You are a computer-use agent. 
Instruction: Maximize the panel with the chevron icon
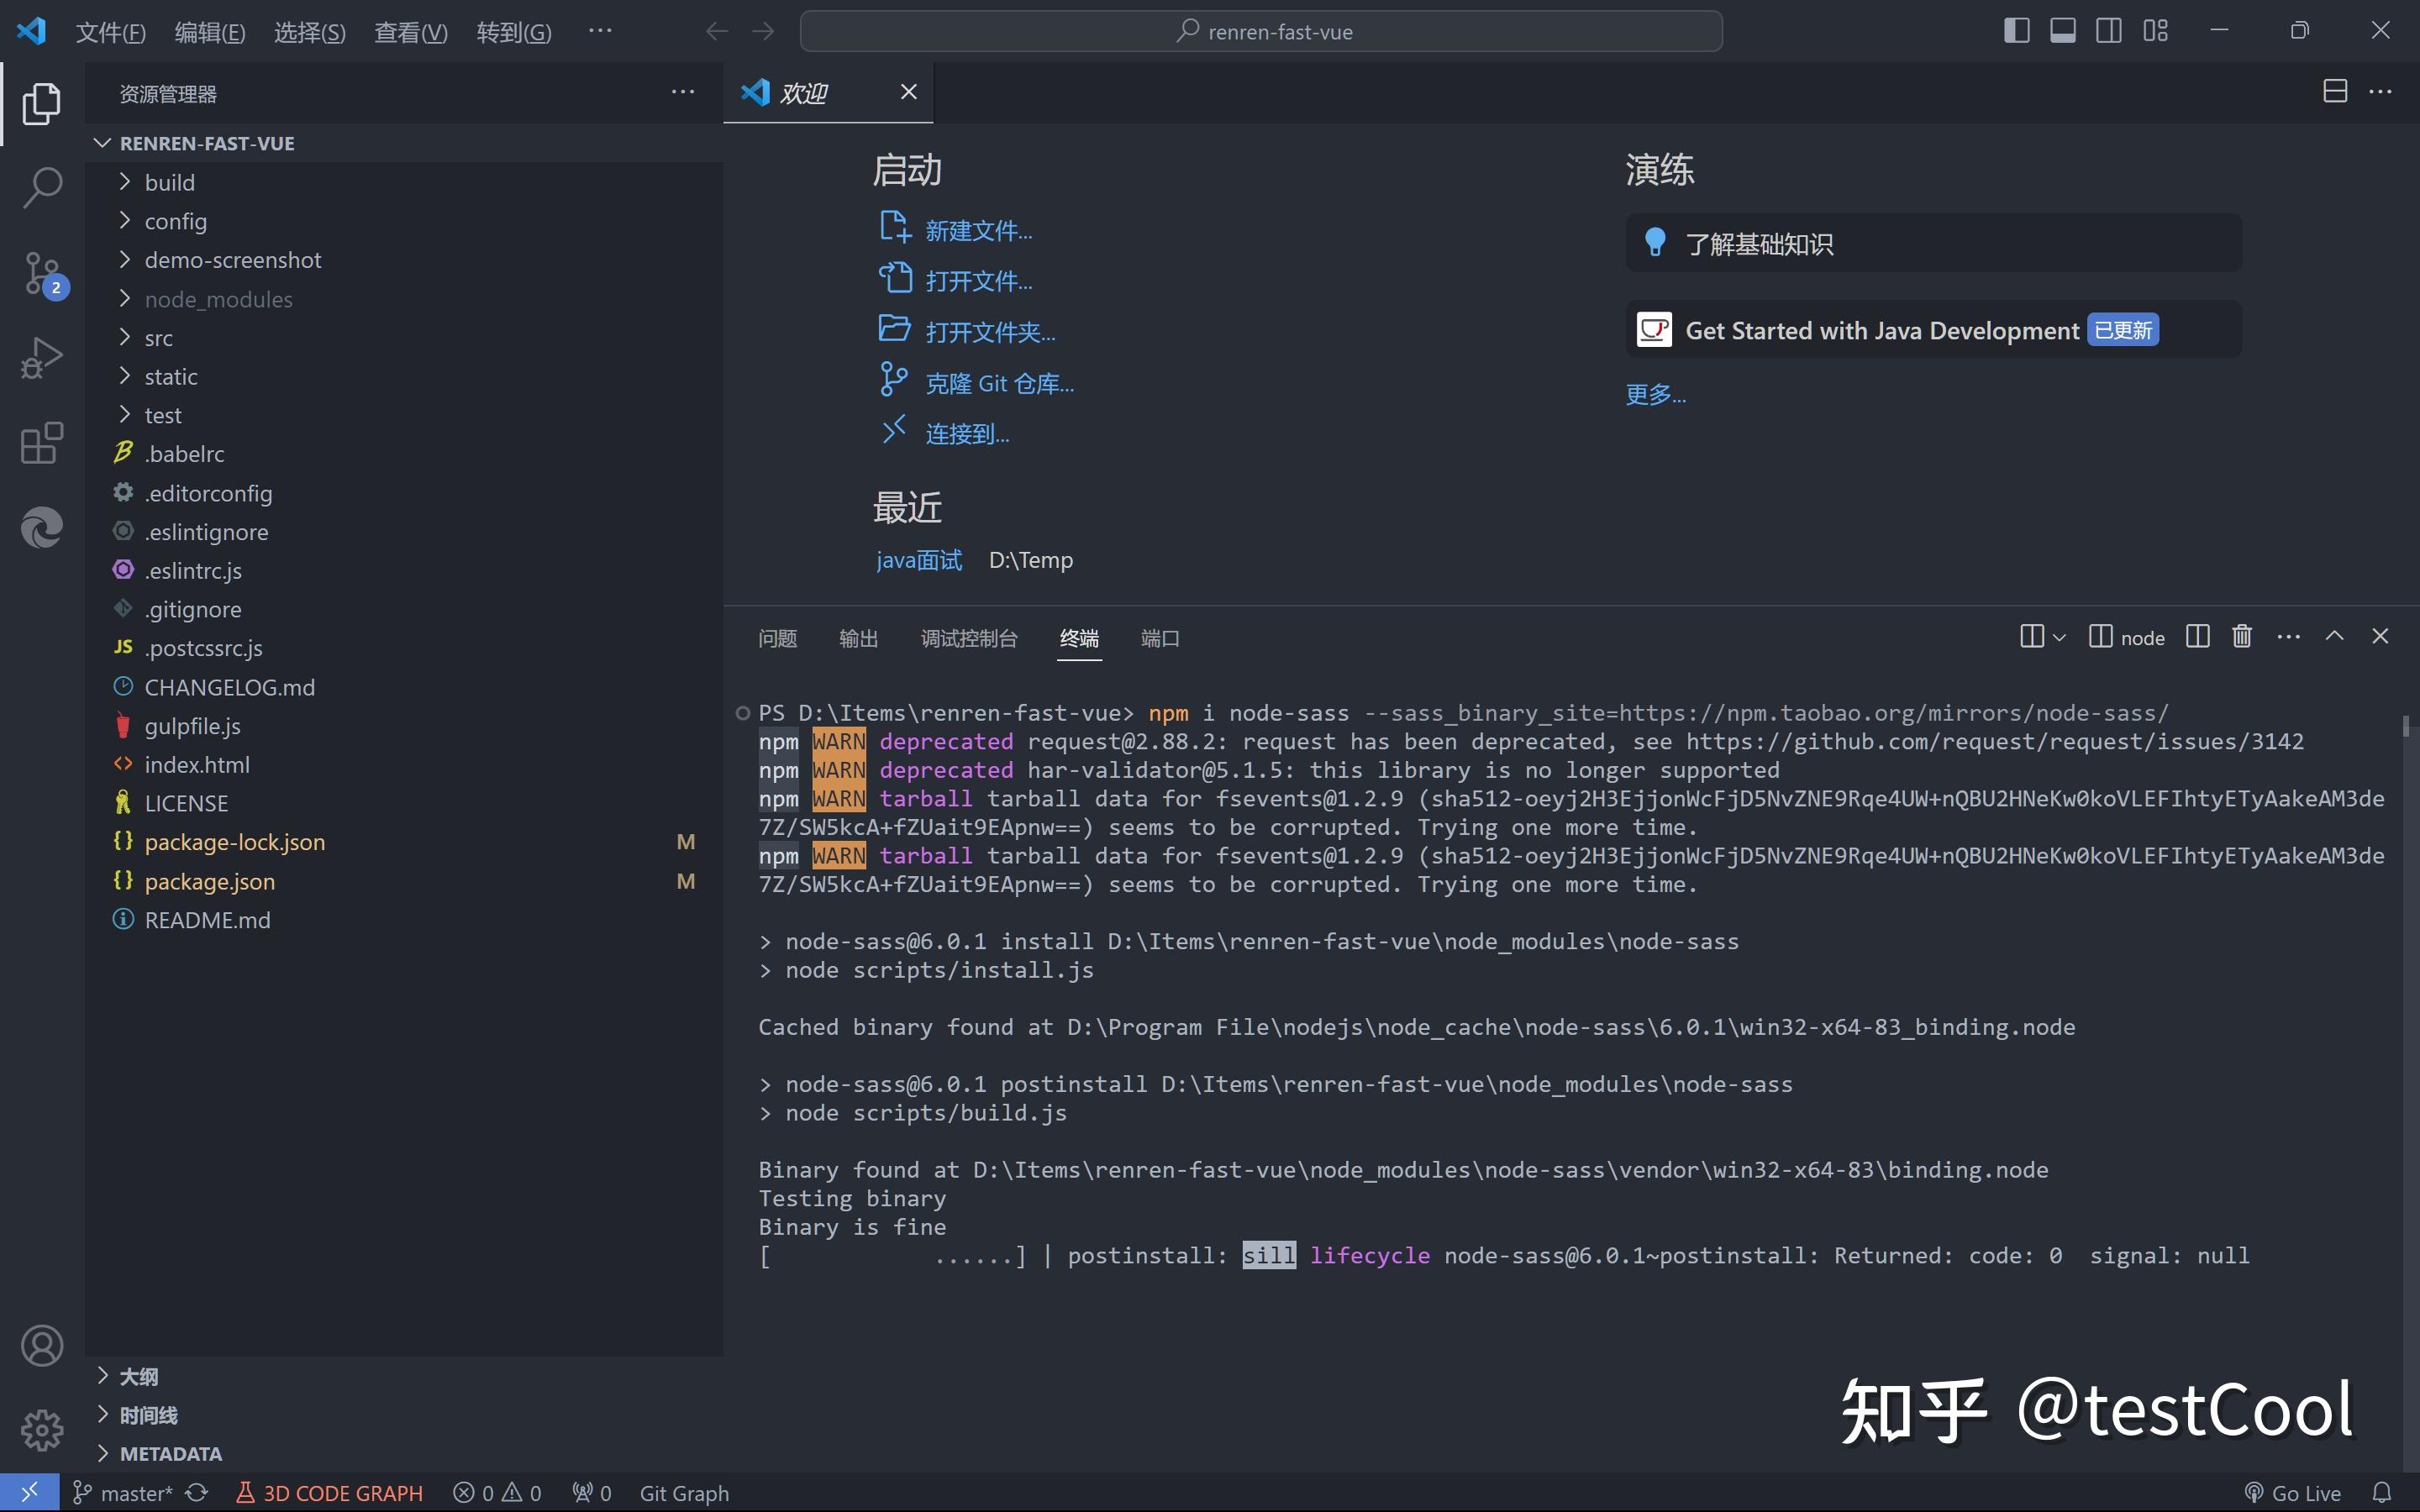tap(2334, 635)
